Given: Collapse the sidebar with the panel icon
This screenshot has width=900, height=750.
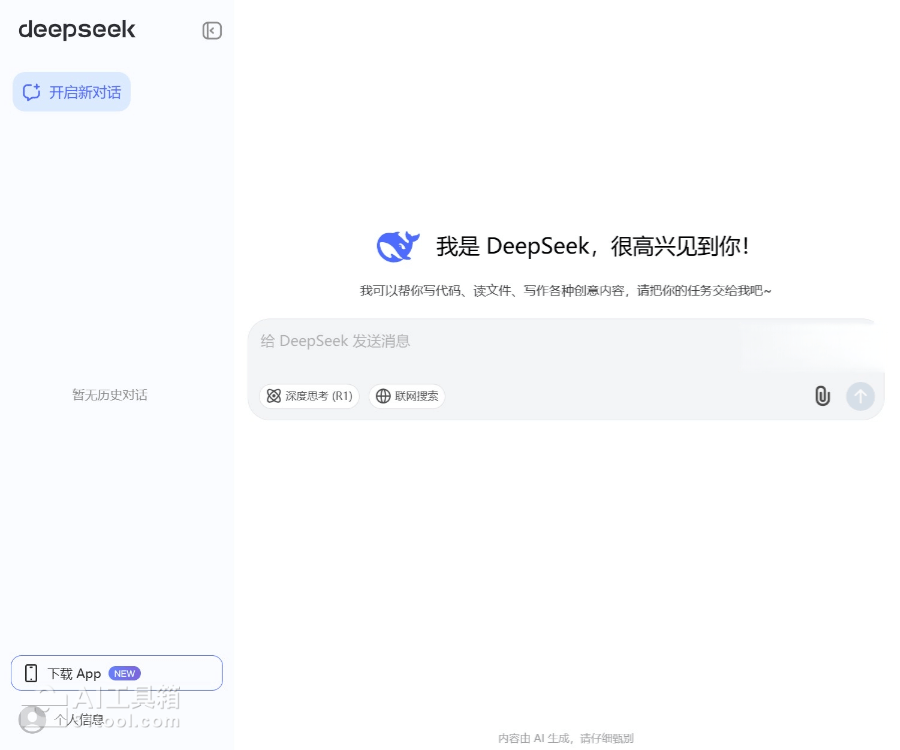Looking at the screenshot, I should [x=212, y=31].
